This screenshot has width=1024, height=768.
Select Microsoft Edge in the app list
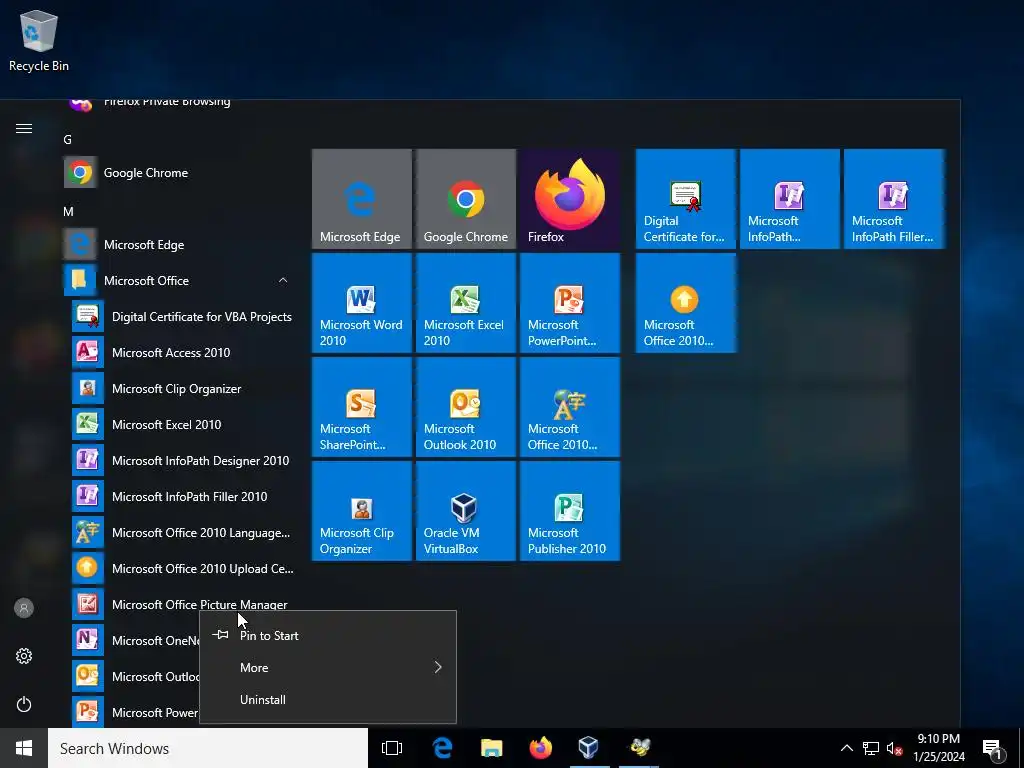pos(178,245)
